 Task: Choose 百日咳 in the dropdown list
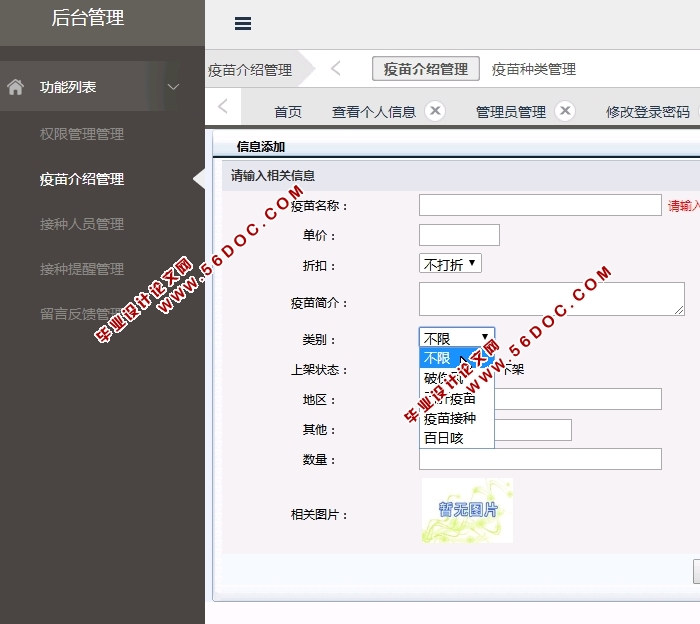tap(444, 438)
